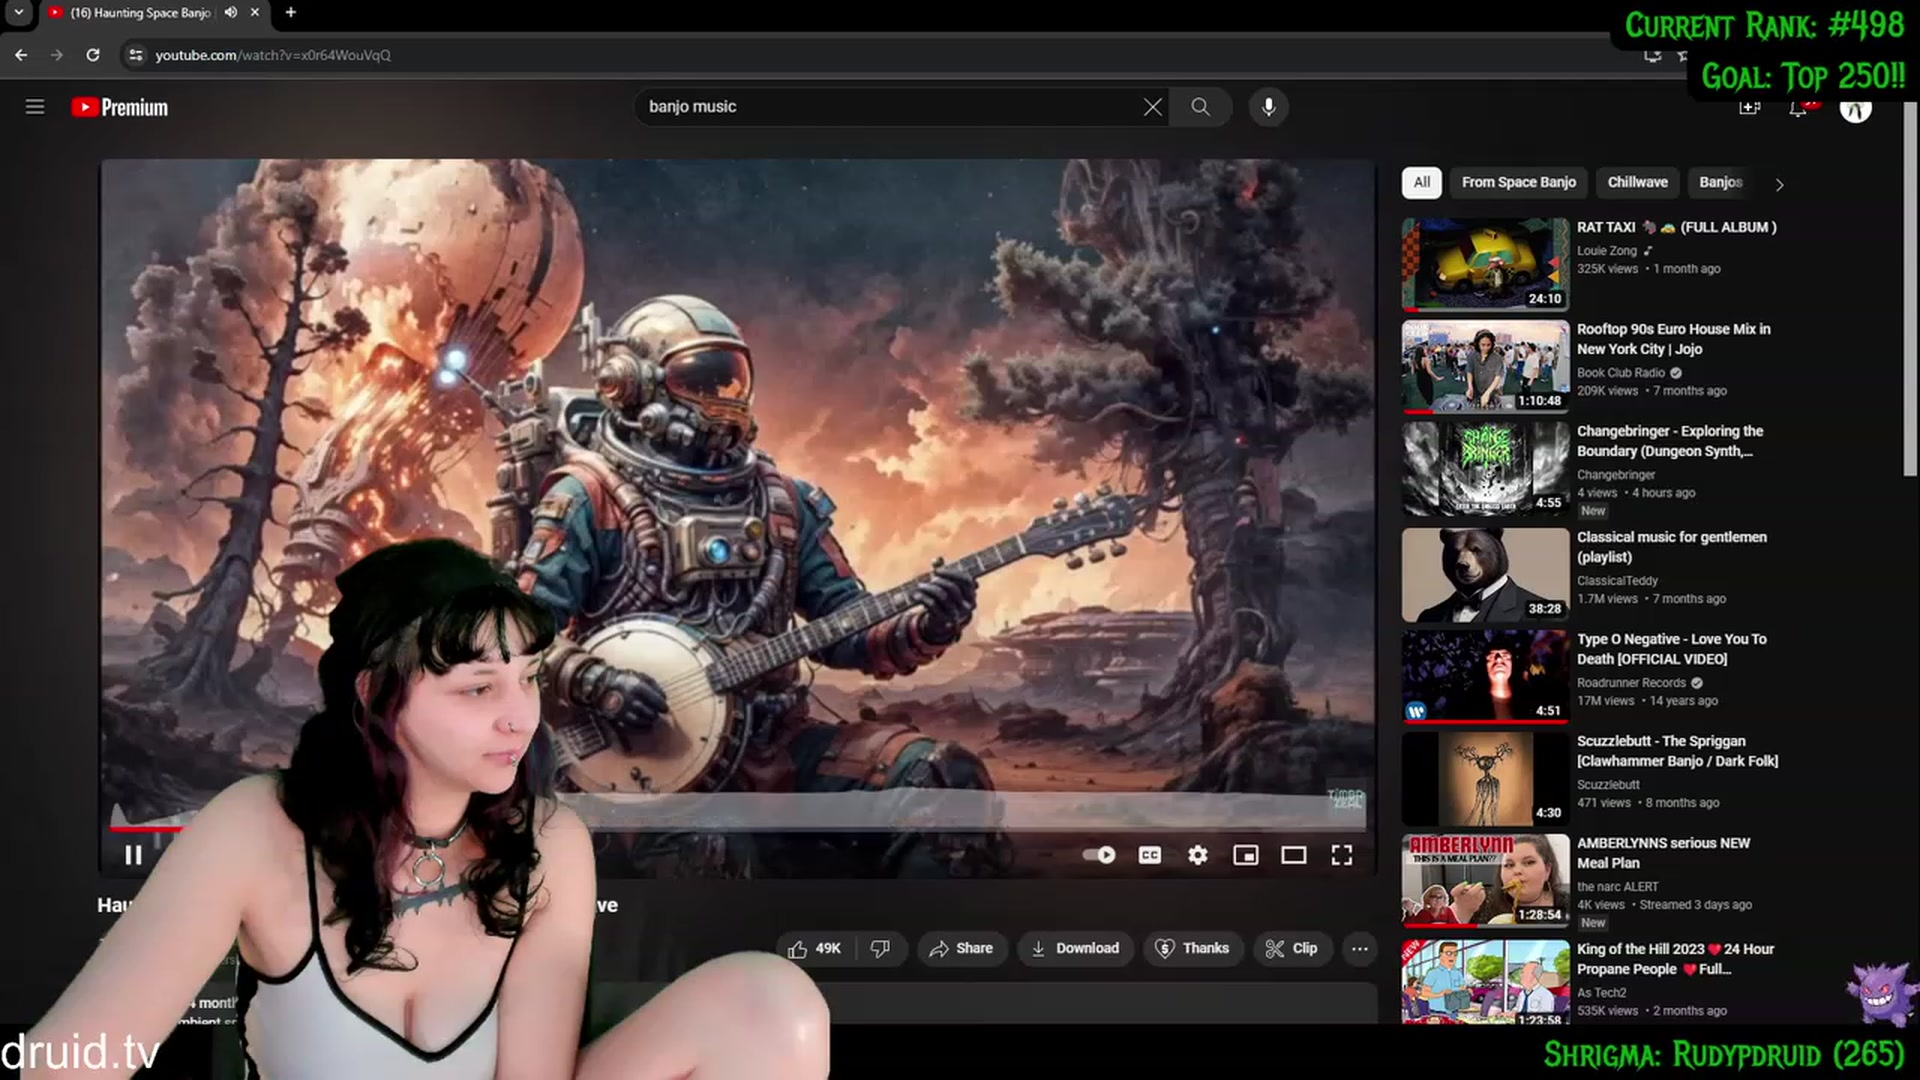Start voice search with microphone icon
Screen dimensions: 1920x1080
tap(1268, 107)
